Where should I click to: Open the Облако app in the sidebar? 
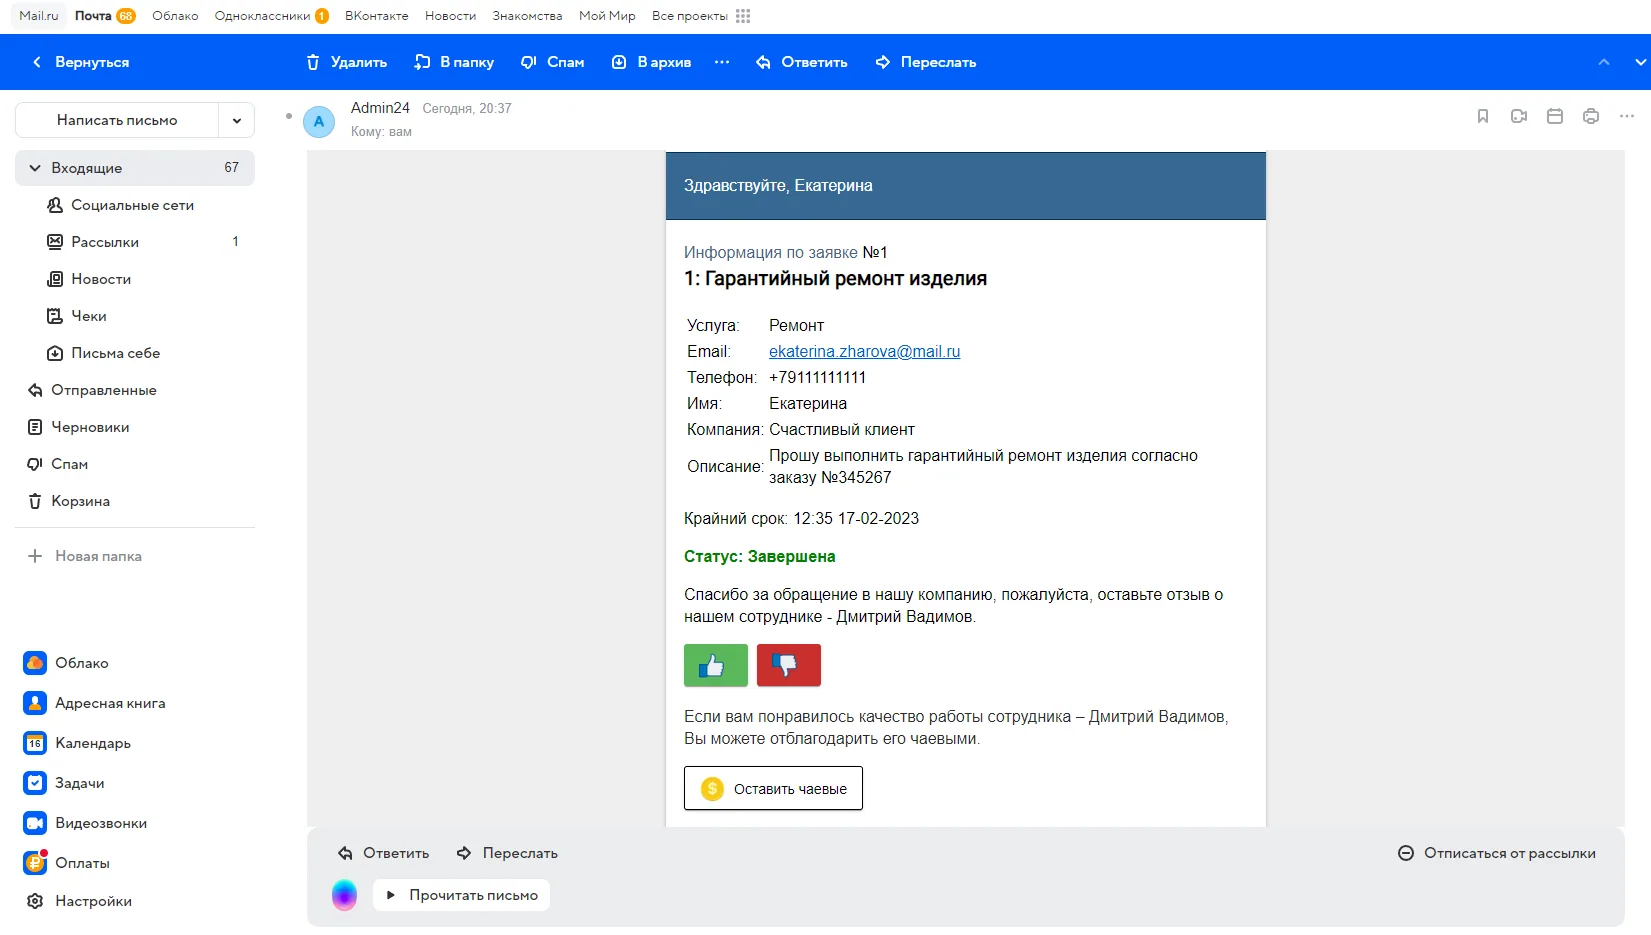66,663
